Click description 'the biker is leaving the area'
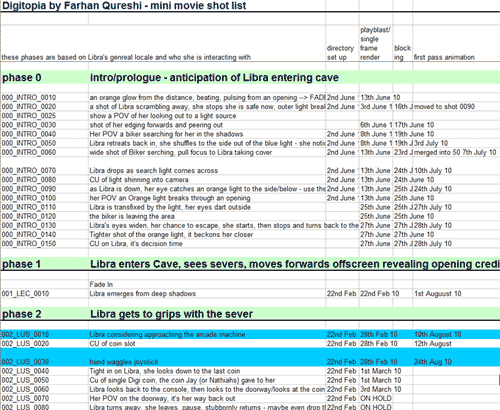 tap(132, 216)
